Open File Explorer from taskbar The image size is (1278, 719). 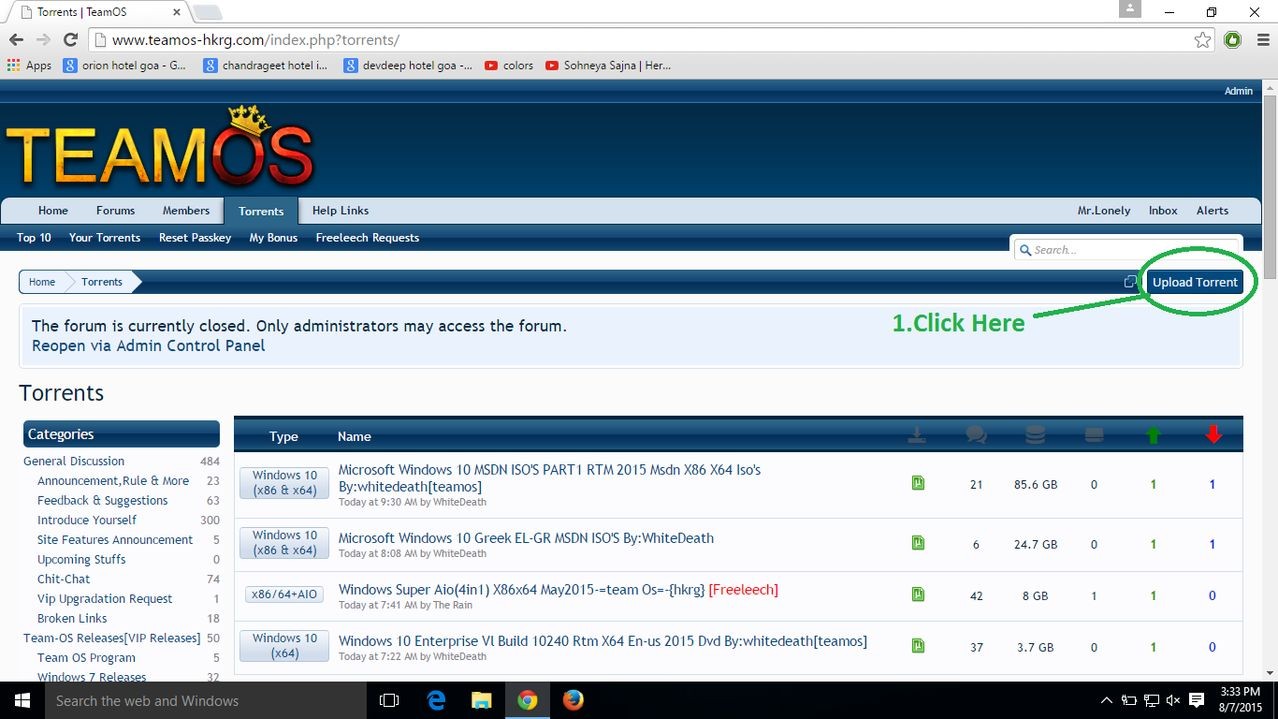[x=481, y=701]
